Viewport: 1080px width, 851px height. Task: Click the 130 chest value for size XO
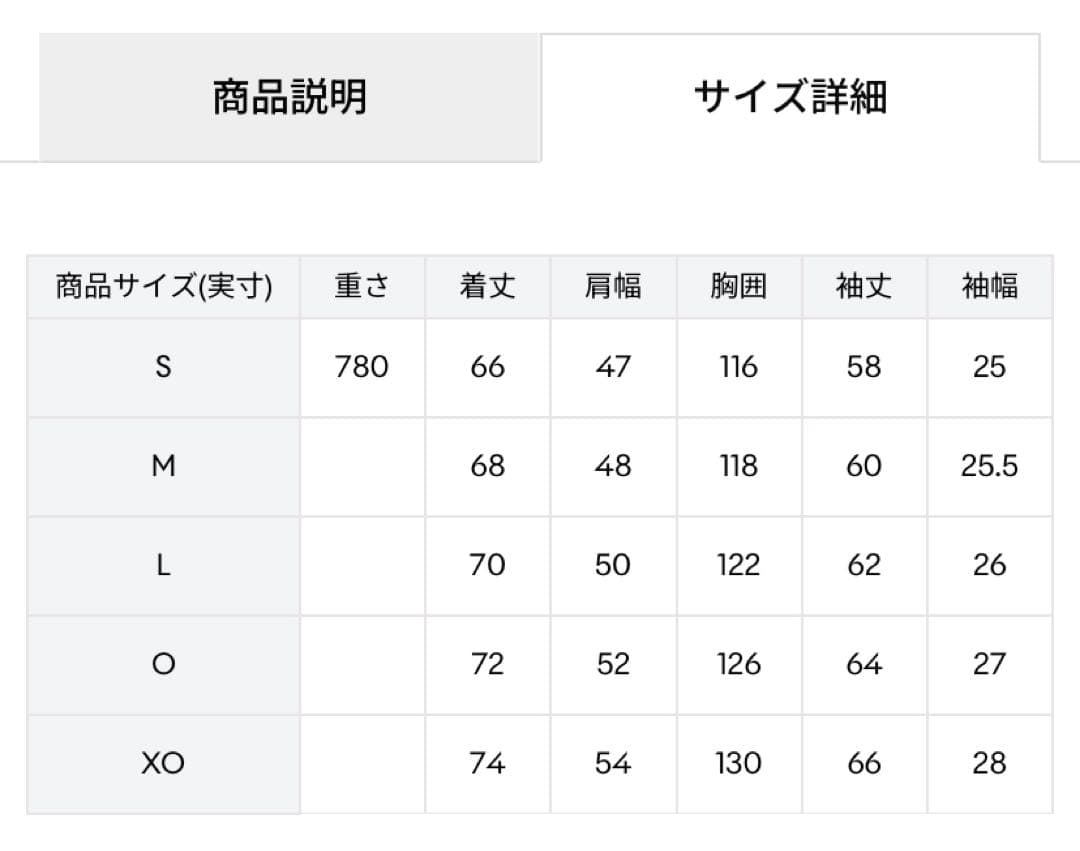(739, 763)
